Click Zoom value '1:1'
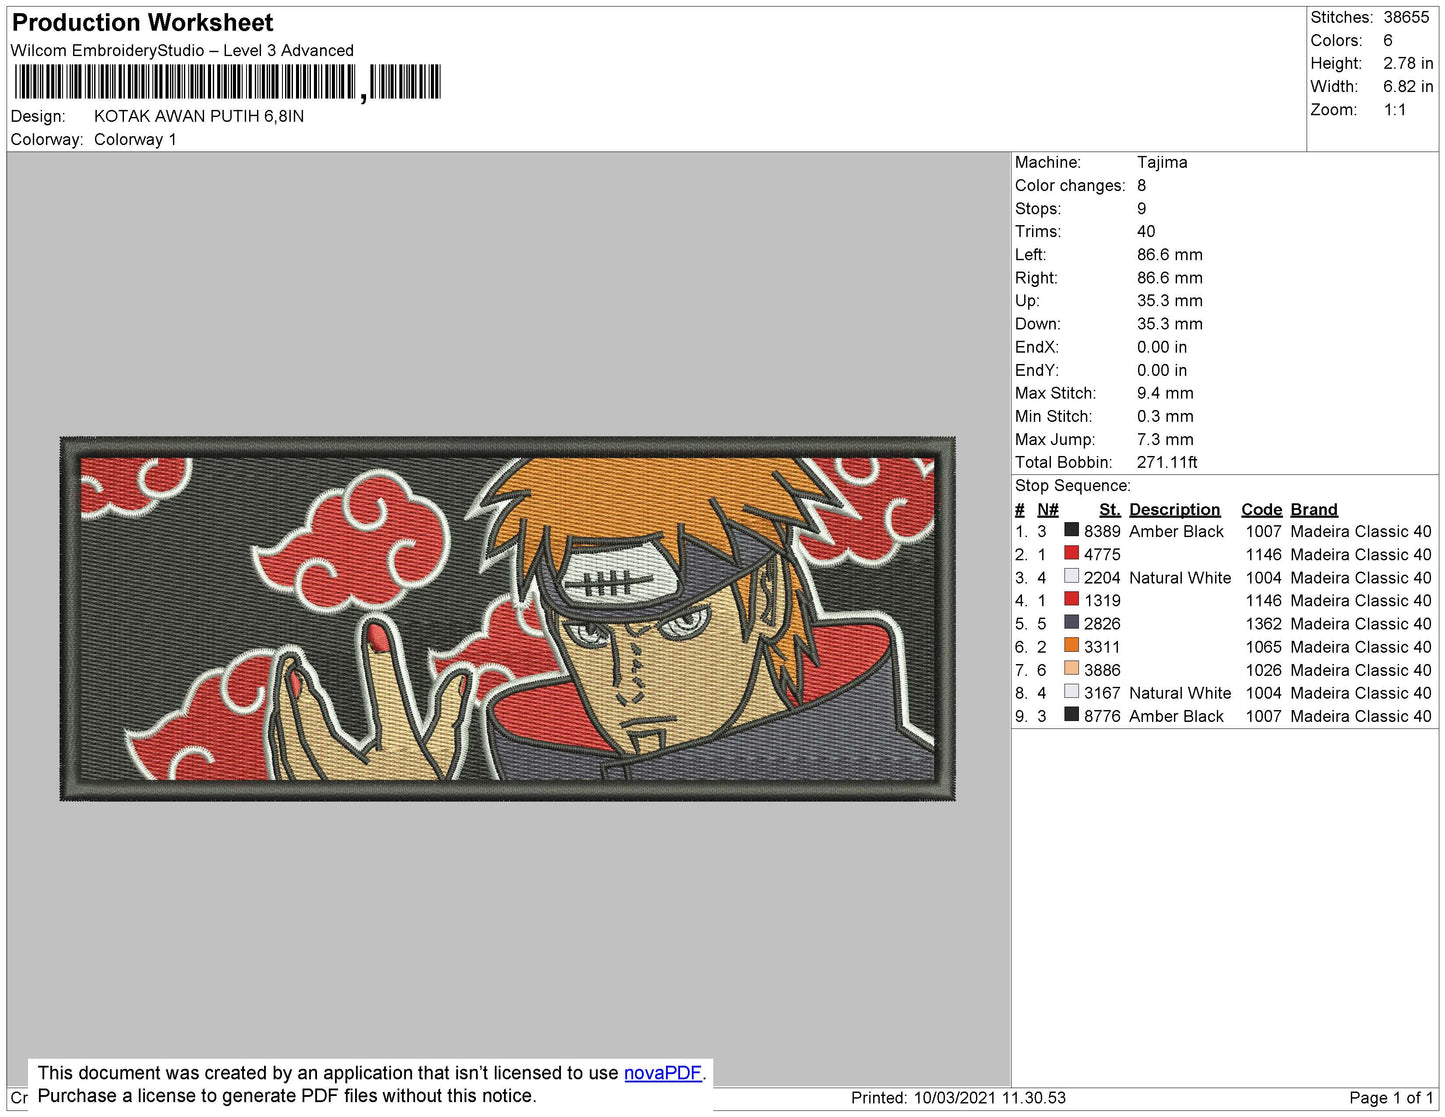Viewport: 1445px width, 1117px height. tap(1395, 110)
